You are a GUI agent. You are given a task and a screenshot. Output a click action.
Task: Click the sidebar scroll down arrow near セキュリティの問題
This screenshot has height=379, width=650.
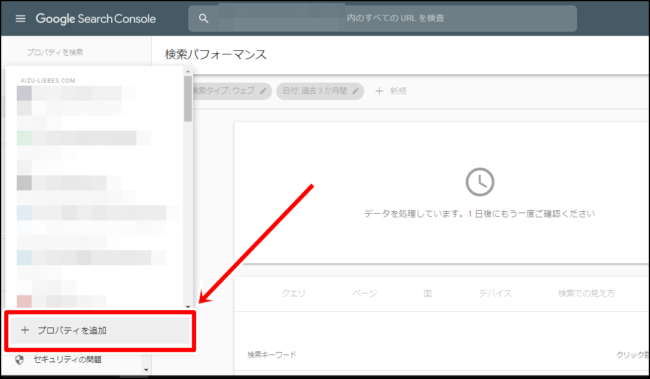pyautogui.click(x=146, y=369)
